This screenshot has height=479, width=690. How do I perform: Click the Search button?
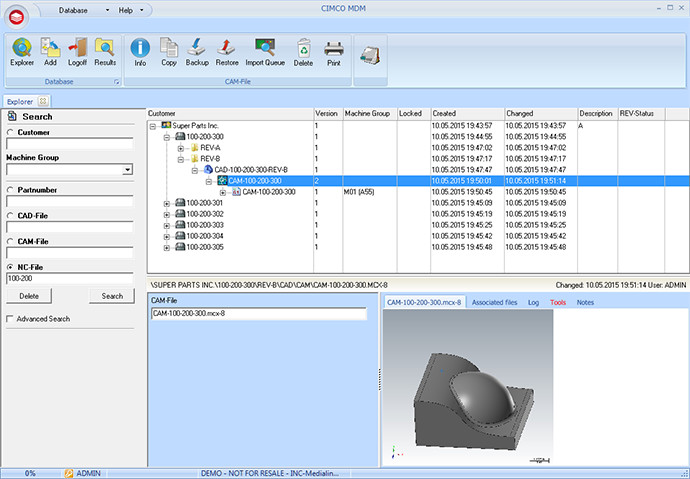pyautogui.click(x=112, y=296)
